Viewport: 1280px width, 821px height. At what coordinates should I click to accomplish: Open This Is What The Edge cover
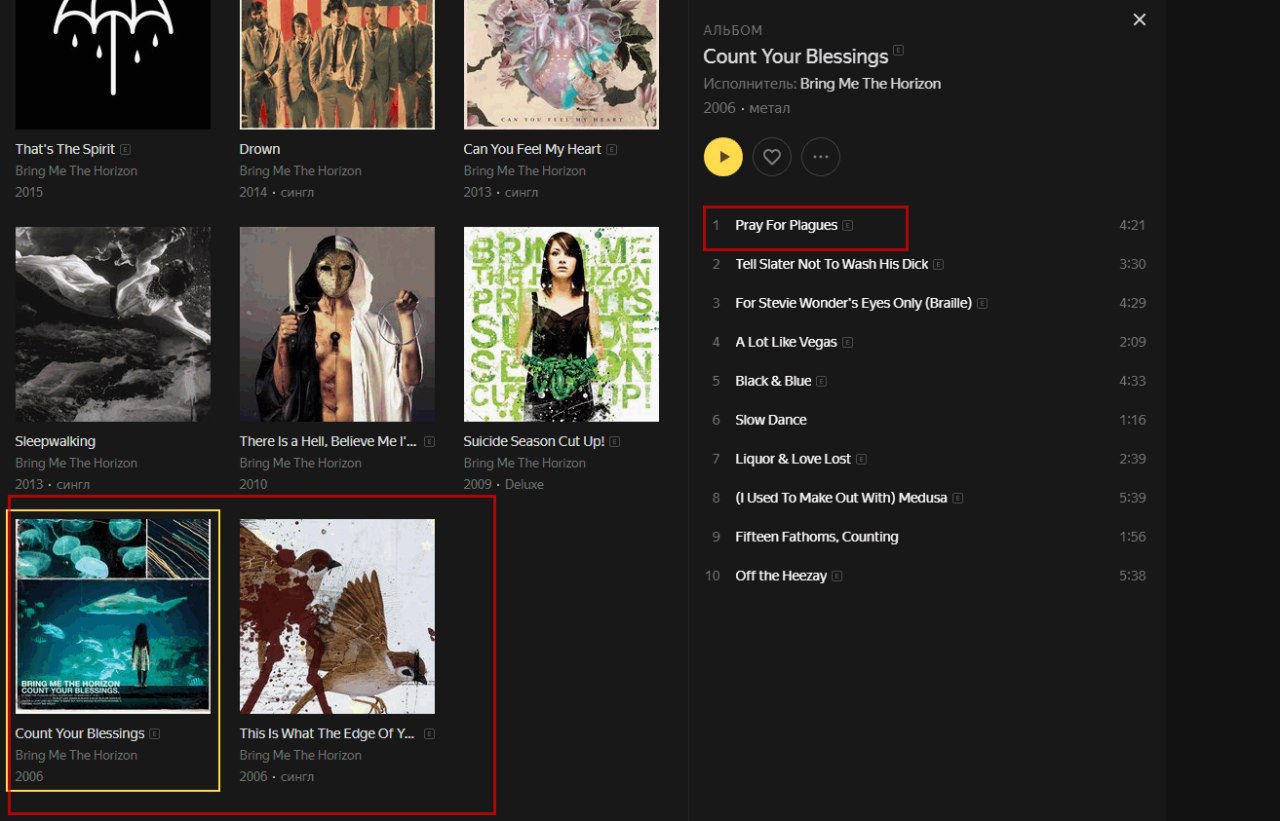337,616
